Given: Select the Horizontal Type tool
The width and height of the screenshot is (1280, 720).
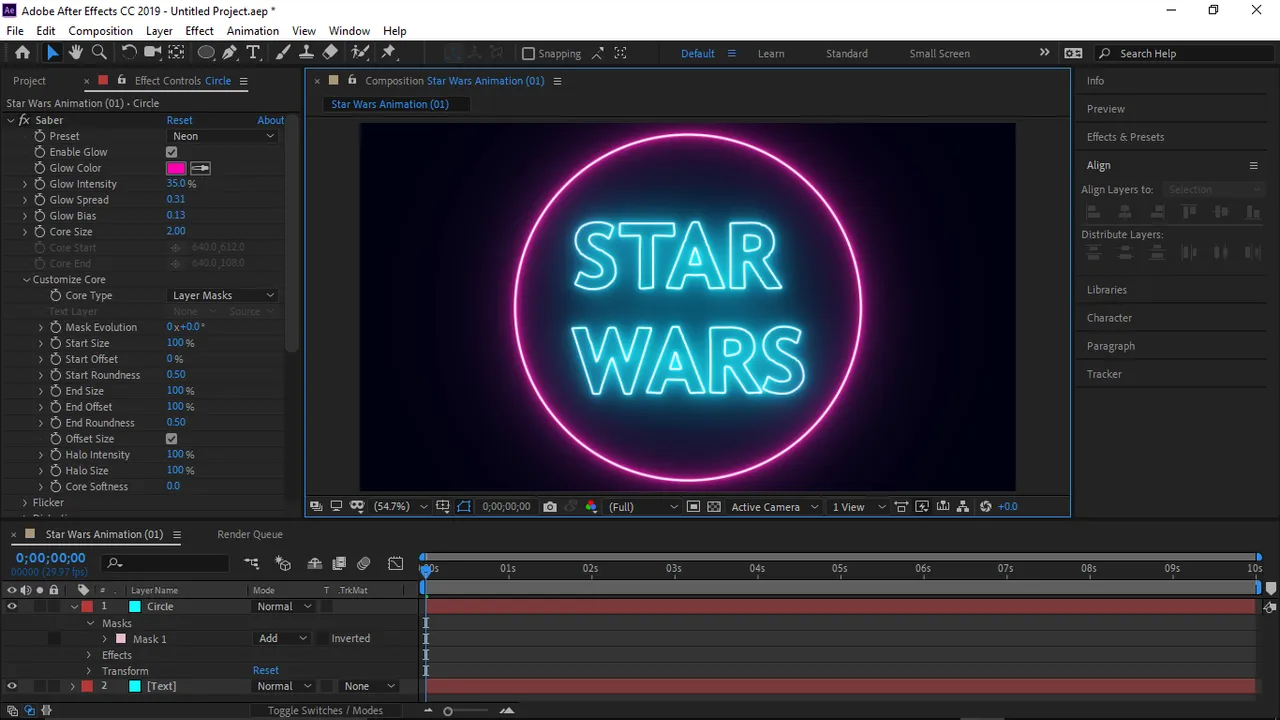Looking at the screenshot, I should click(x=254, y=53).
